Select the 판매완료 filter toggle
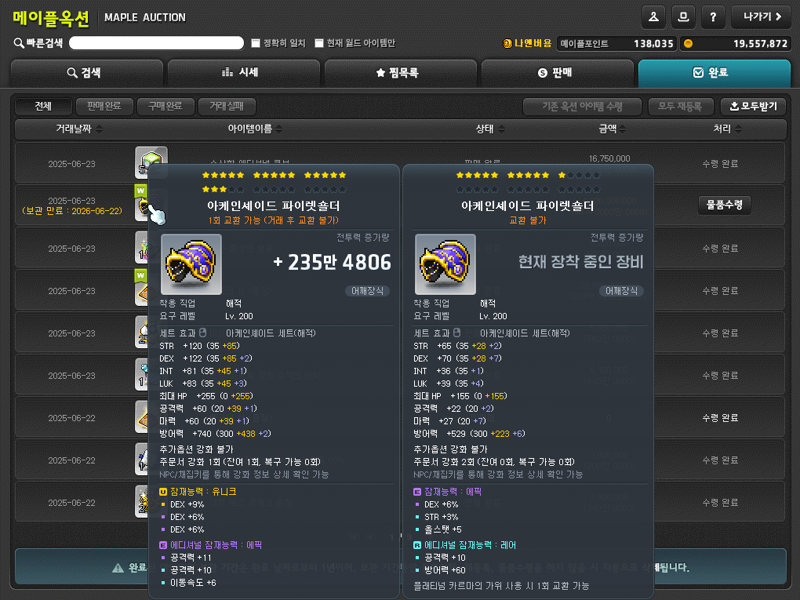The width and height of the screenshot is (800, 600). 104,106
